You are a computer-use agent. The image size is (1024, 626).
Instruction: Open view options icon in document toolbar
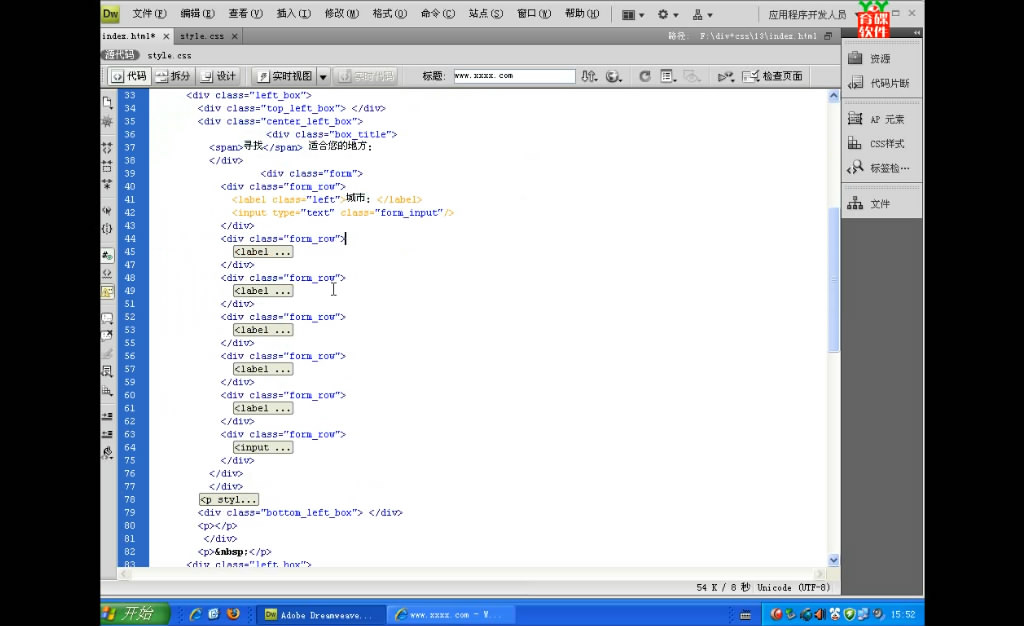[667, 76]
